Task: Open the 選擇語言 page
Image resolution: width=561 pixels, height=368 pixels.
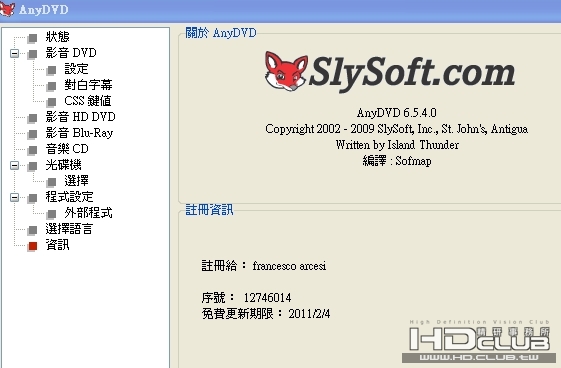Action: 69,229
